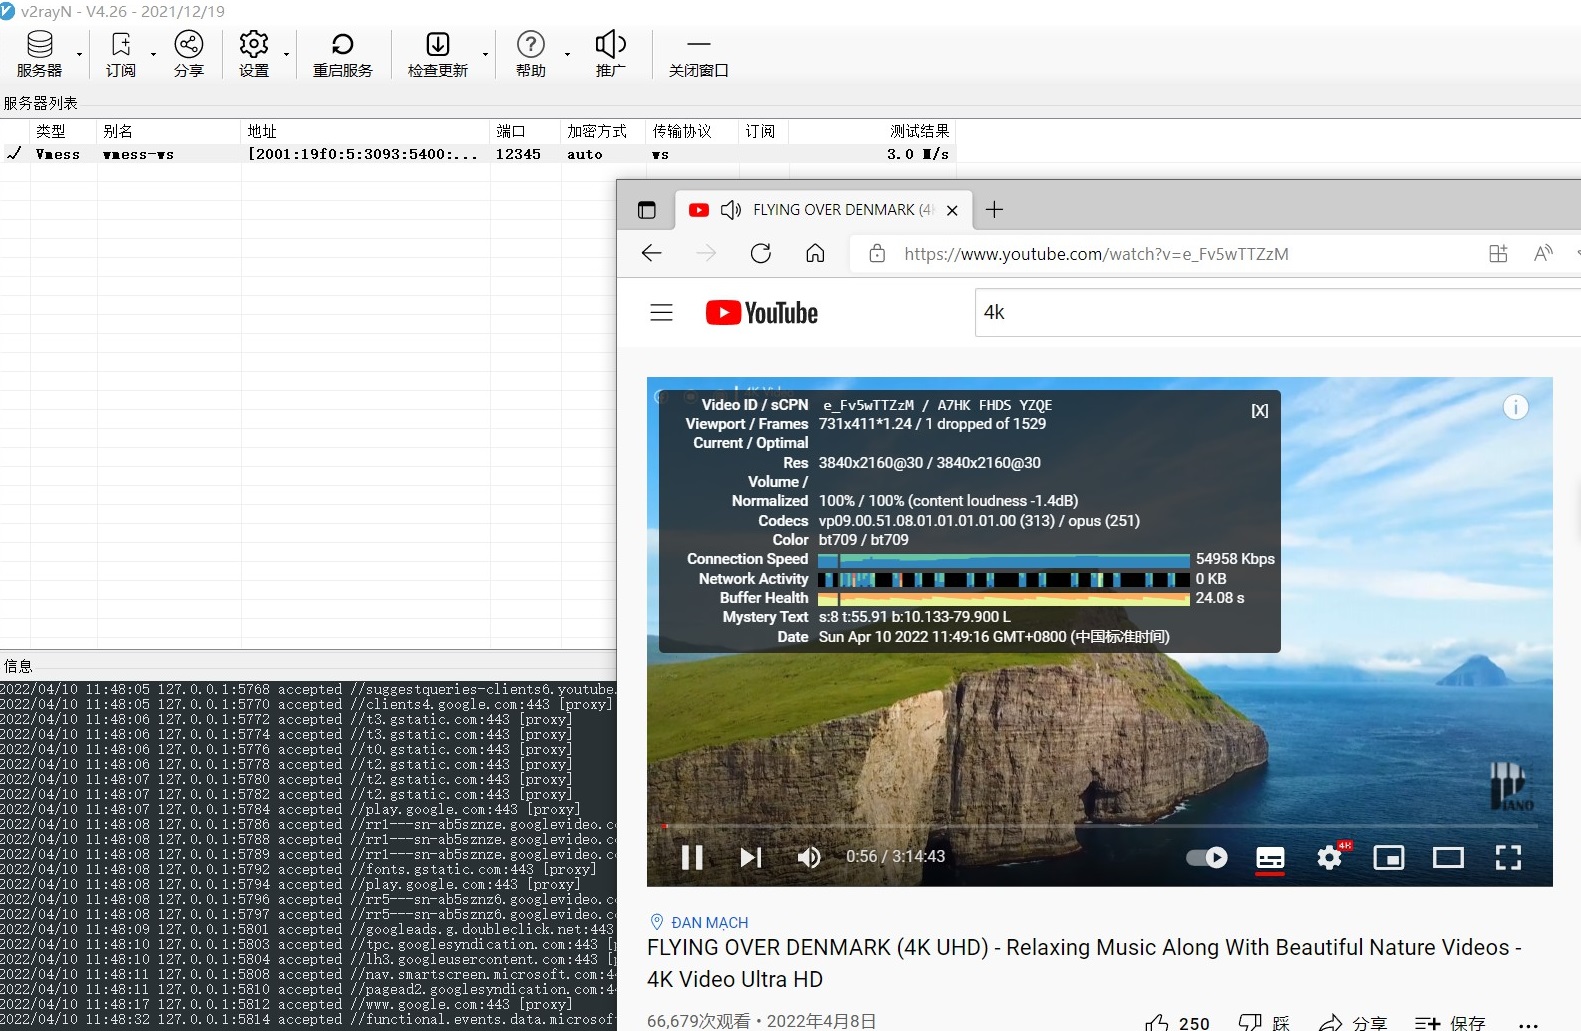Image resolution: width=1581 pixels, height=1031 pixels.
Task: Switch to theater mode
Action: click(1448, 857)
